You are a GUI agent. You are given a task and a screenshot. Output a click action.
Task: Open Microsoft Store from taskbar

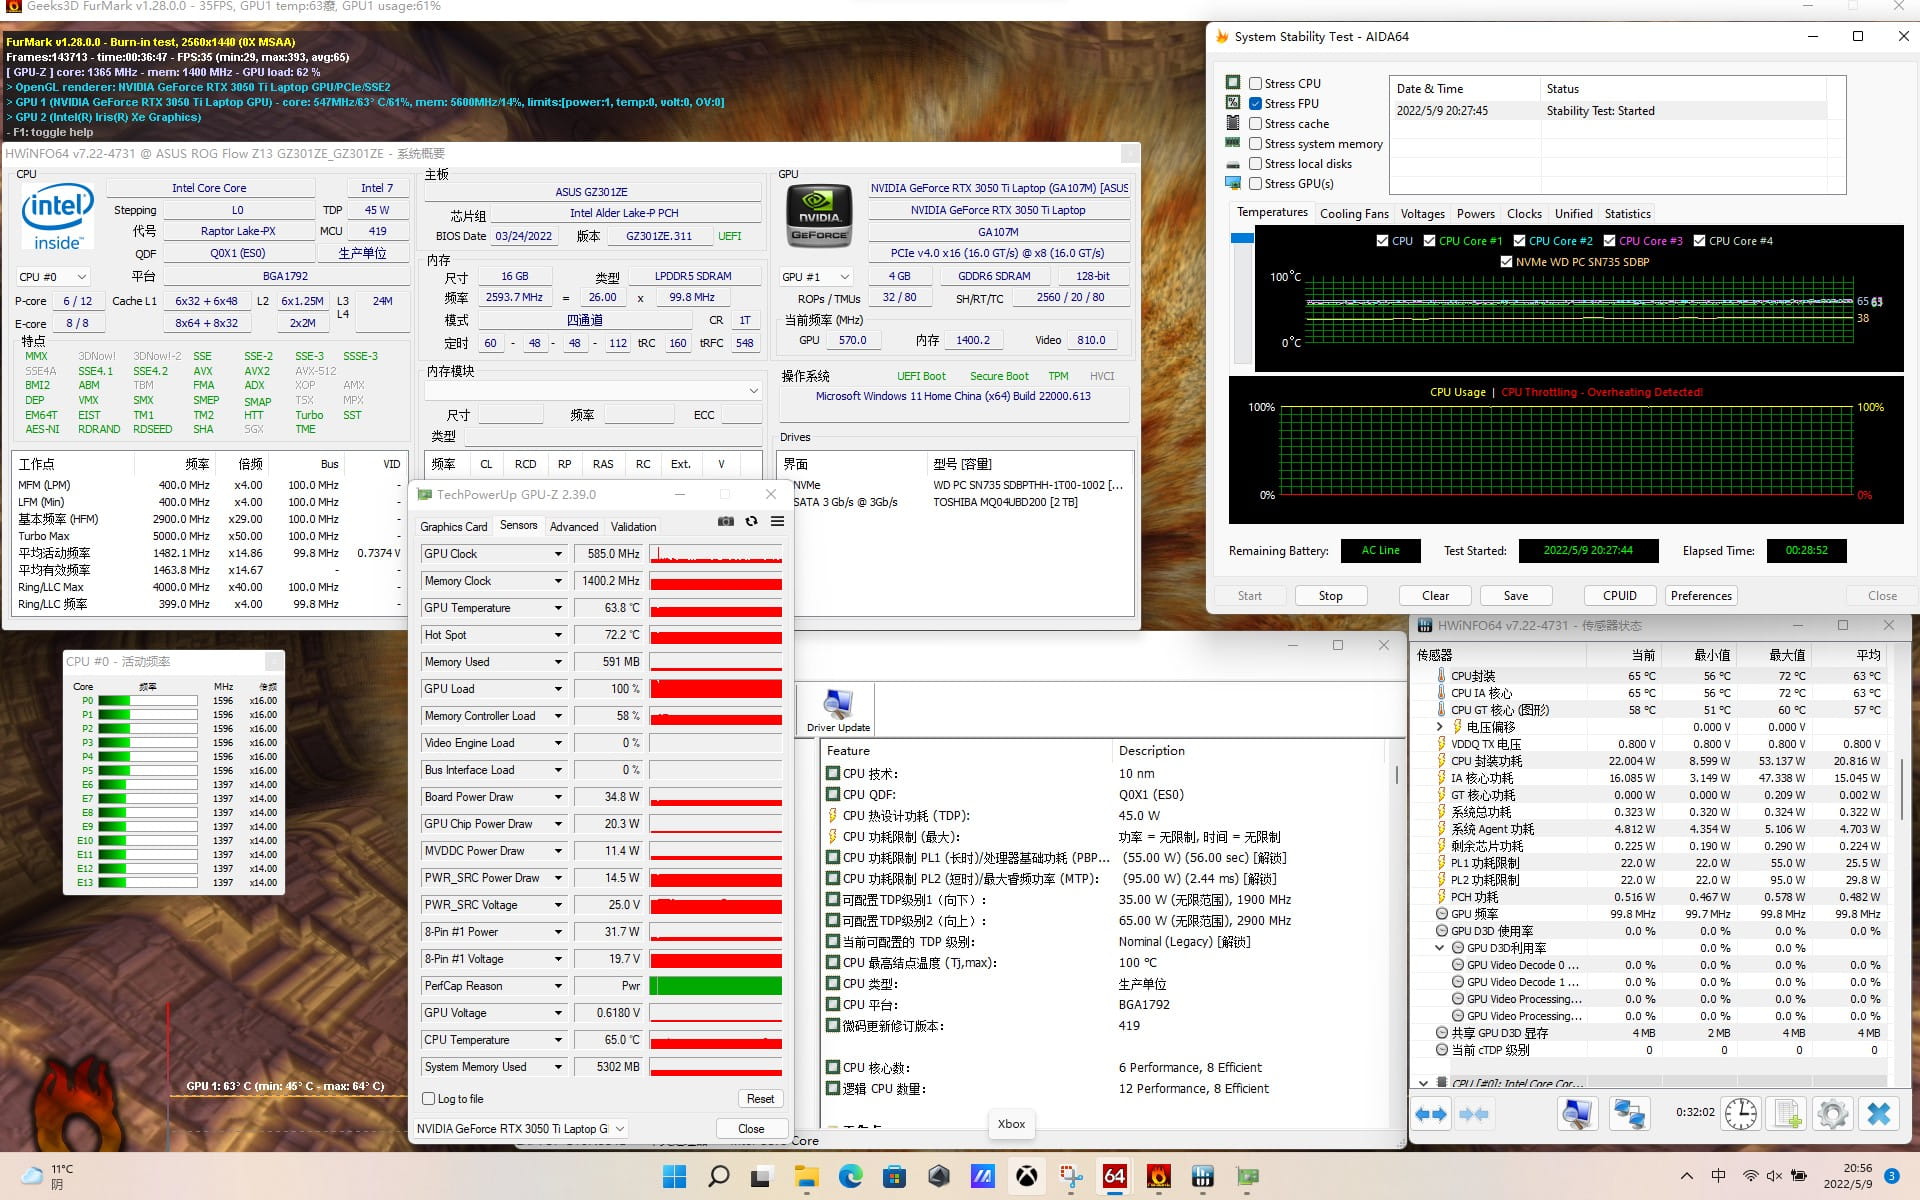pyautogui.click(x=894, y=1176)
